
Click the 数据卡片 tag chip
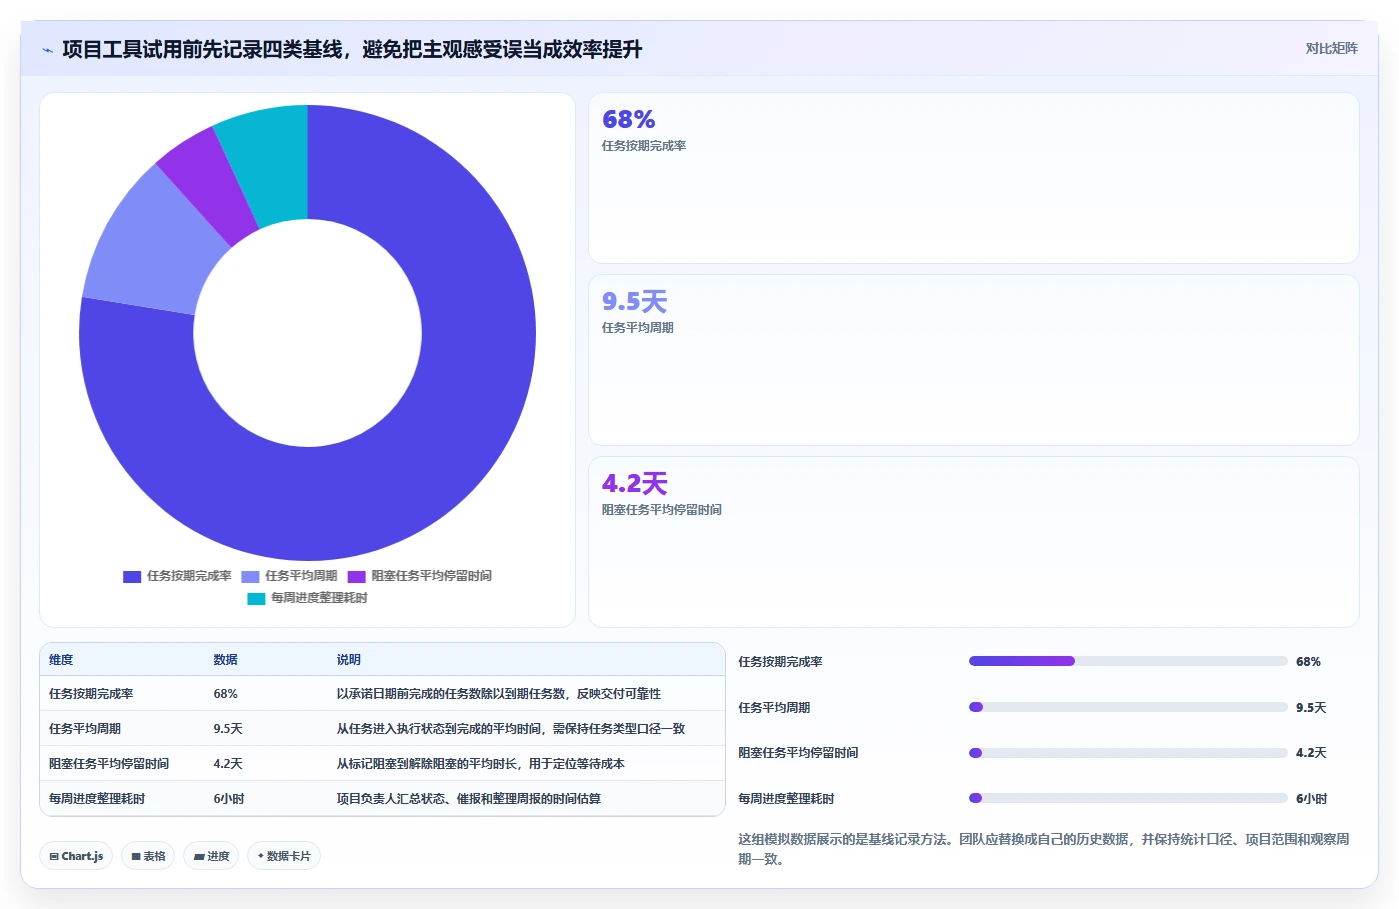(284, 856)
